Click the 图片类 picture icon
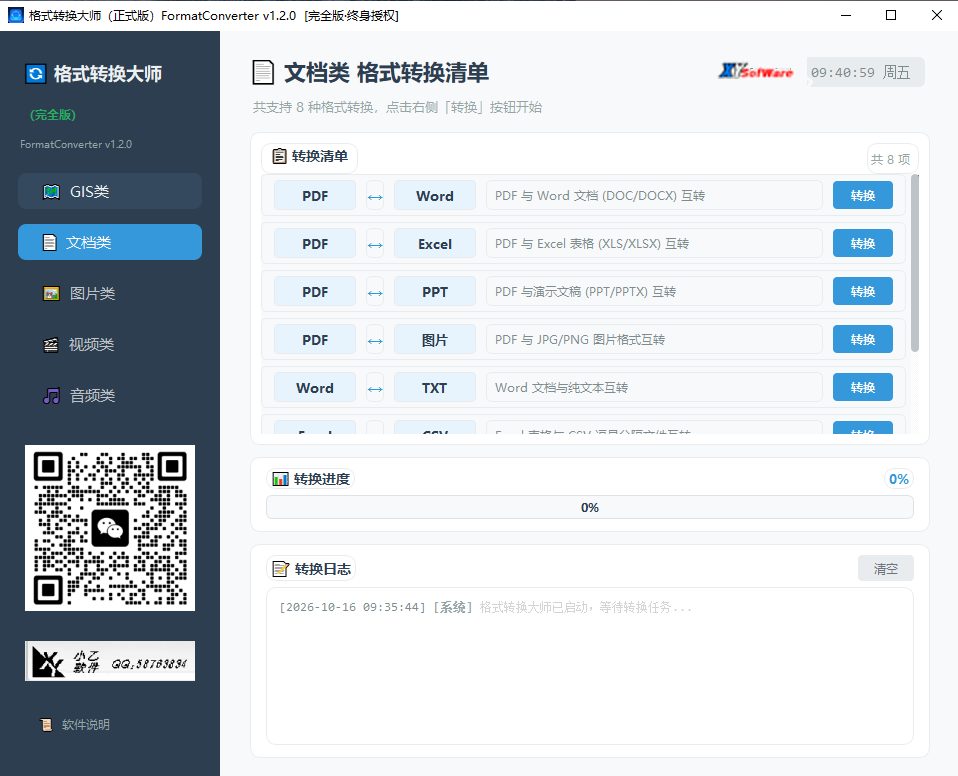Viewport: 958px width, 776px height. click(x=51, y=293)
